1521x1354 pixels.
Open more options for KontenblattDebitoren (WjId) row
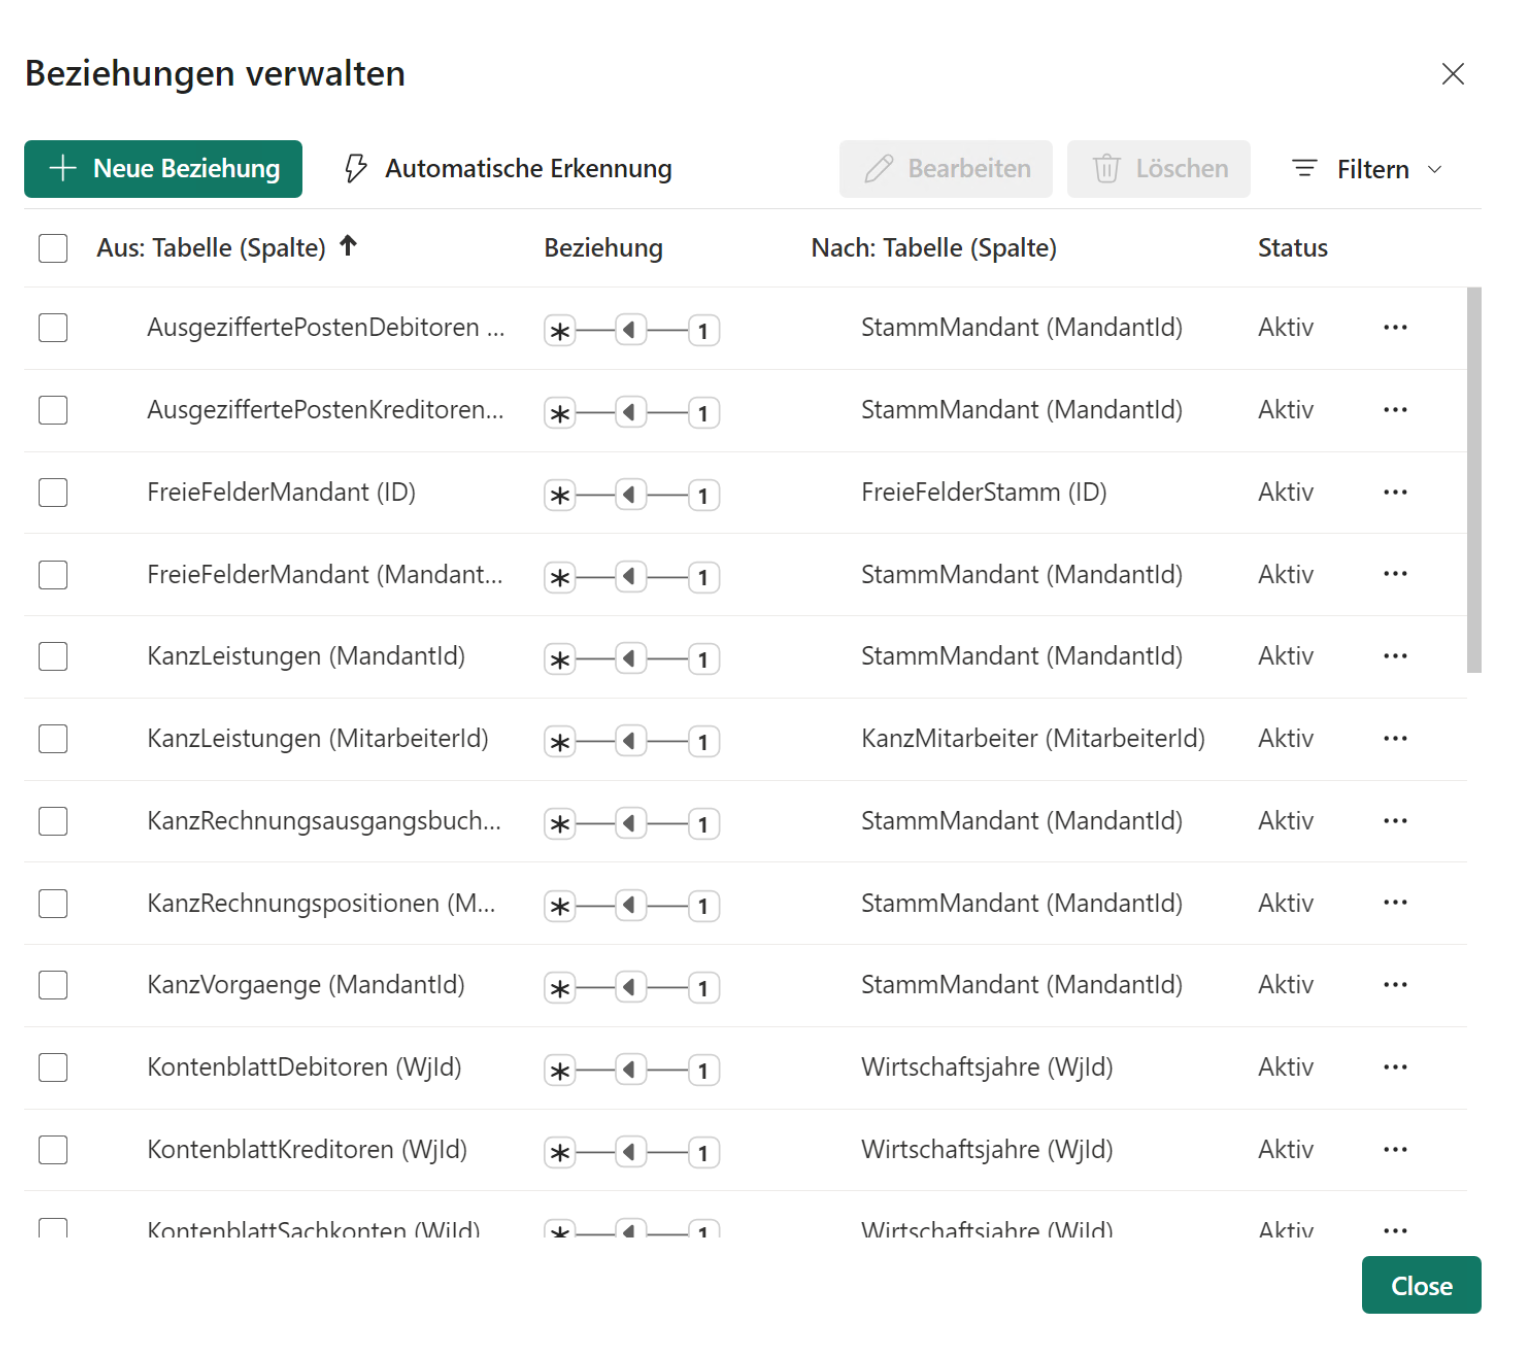click(1395, 1067)
